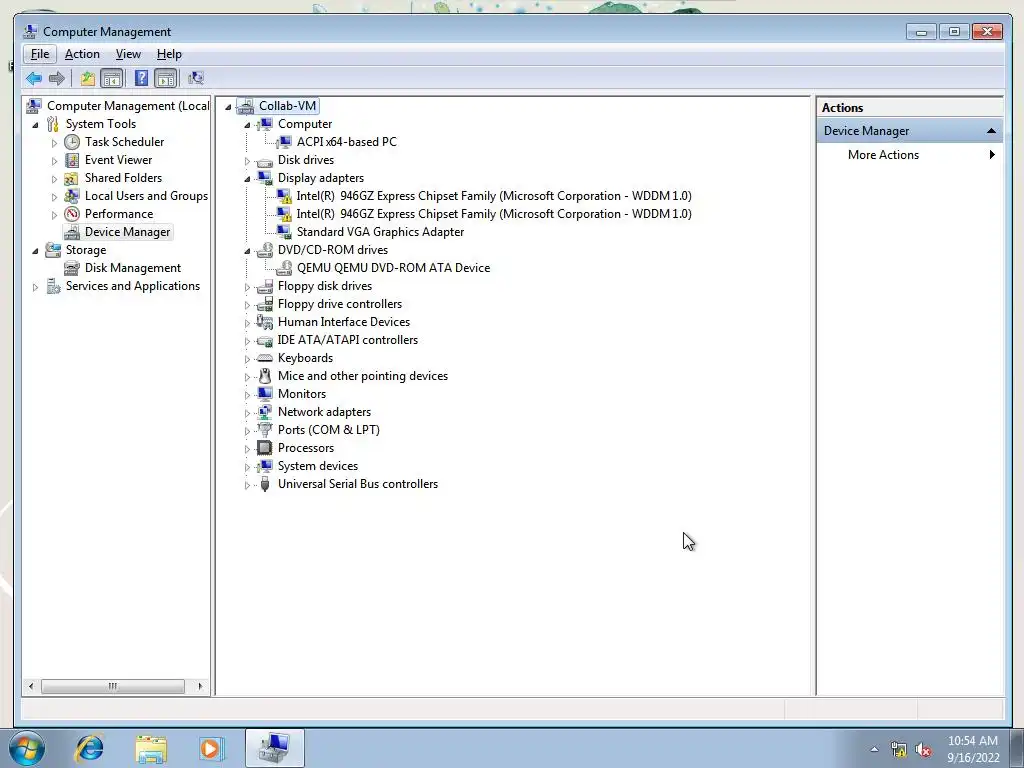Open Windows Explorer from the taskbar
The height and width of the screenshot is (768, 1024).
coord(151,748)
